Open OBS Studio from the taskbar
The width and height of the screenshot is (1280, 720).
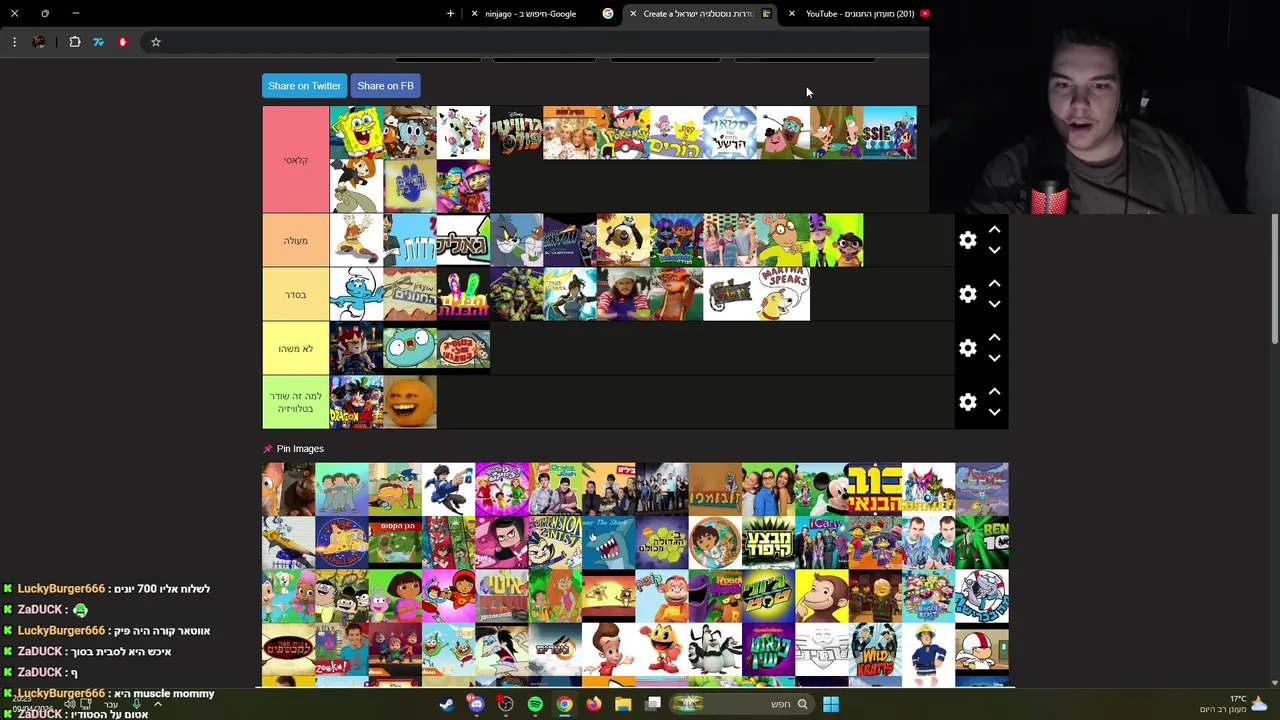(x=506, y=704)
